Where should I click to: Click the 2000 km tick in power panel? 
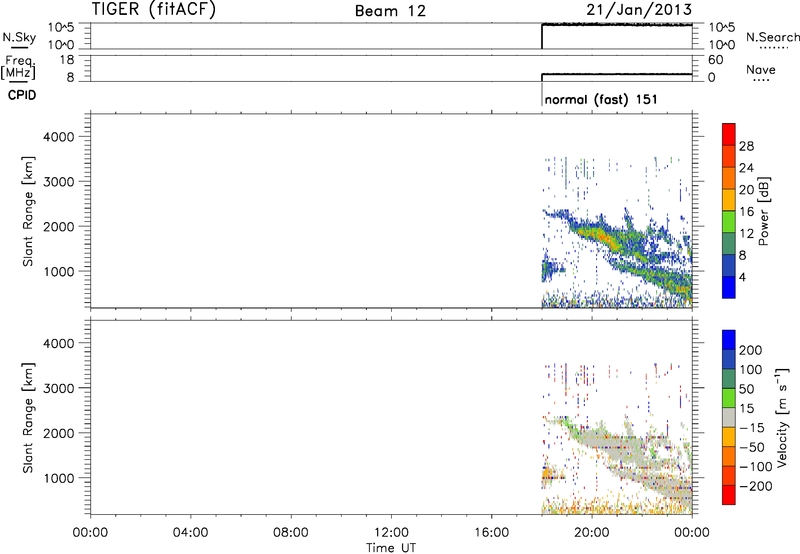click(59, 226)
